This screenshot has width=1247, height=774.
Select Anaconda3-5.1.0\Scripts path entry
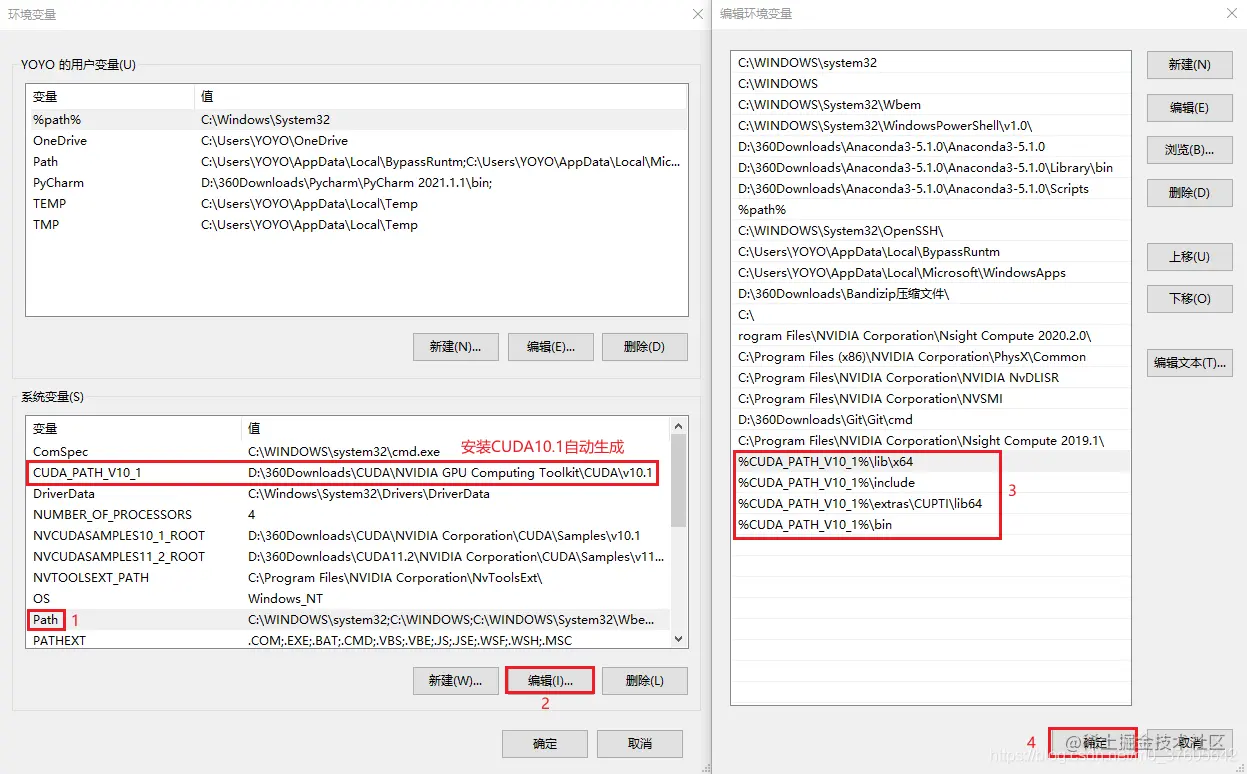931,188
